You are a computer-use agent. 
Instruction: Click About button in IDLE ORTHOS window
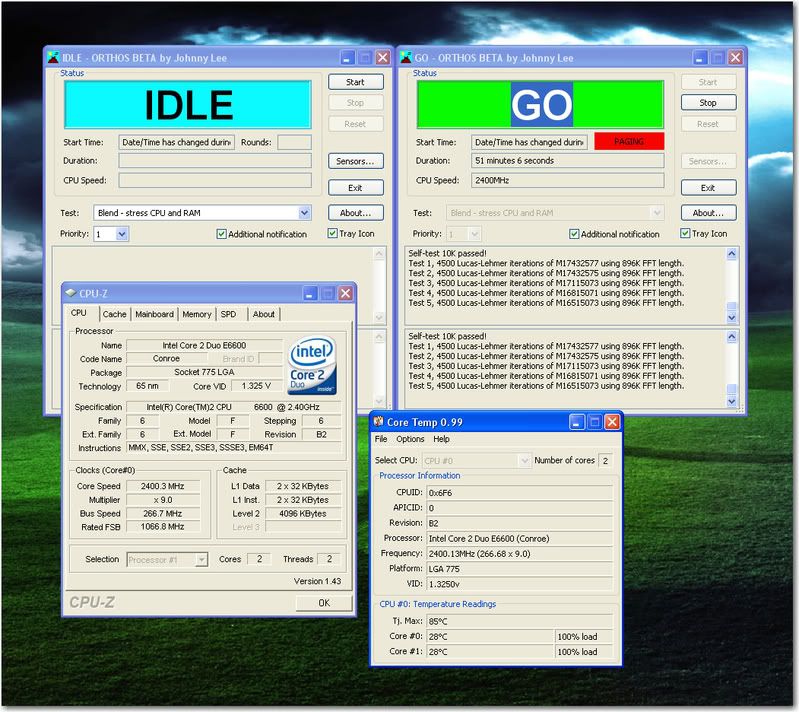[x=355, y=213]
